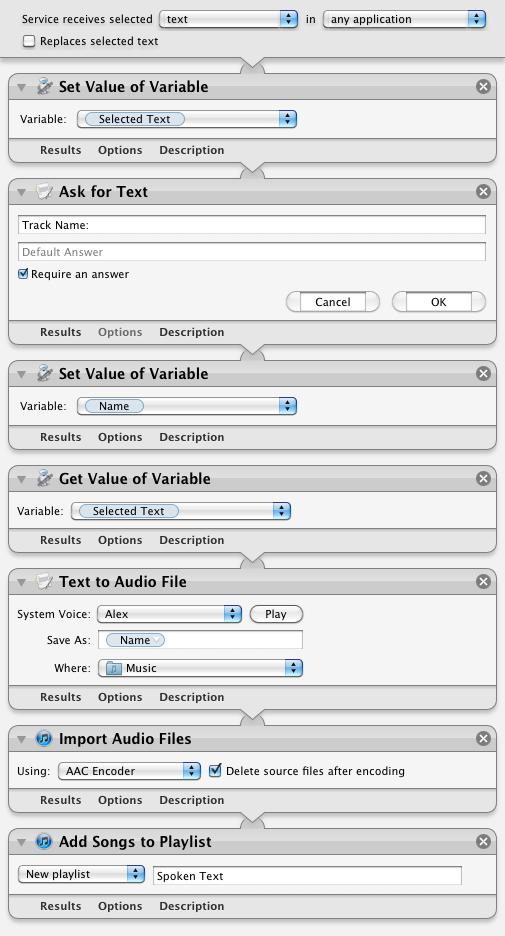The image size is (505, 936).
Task: Click the Import Audio Files iTunes icon
Action: [44, 738]
